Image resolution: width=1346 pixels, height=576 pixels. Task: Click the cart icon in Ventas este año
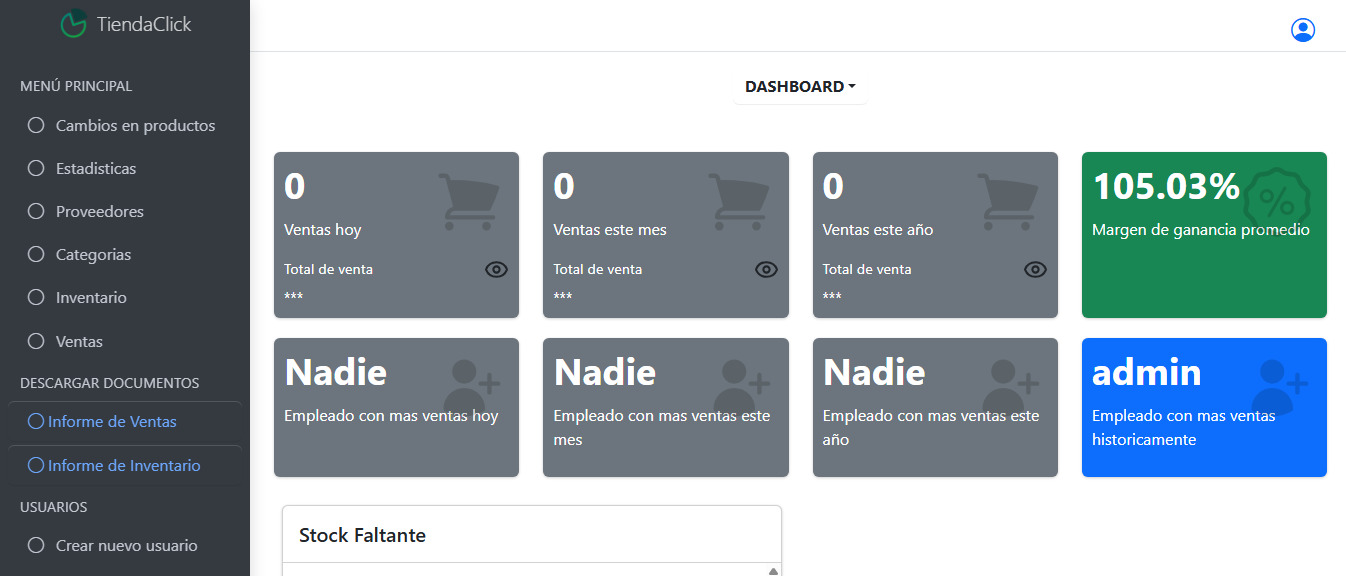tap(1007, 201)
